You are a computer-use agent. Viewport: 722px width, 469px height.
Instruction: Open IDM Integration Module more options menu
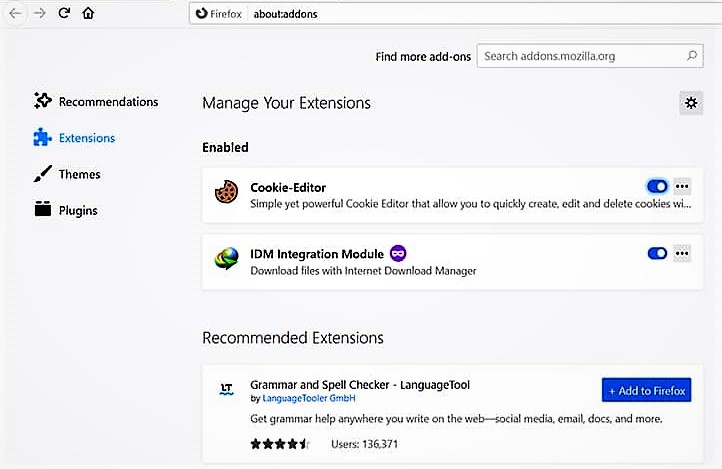[682, 253]
